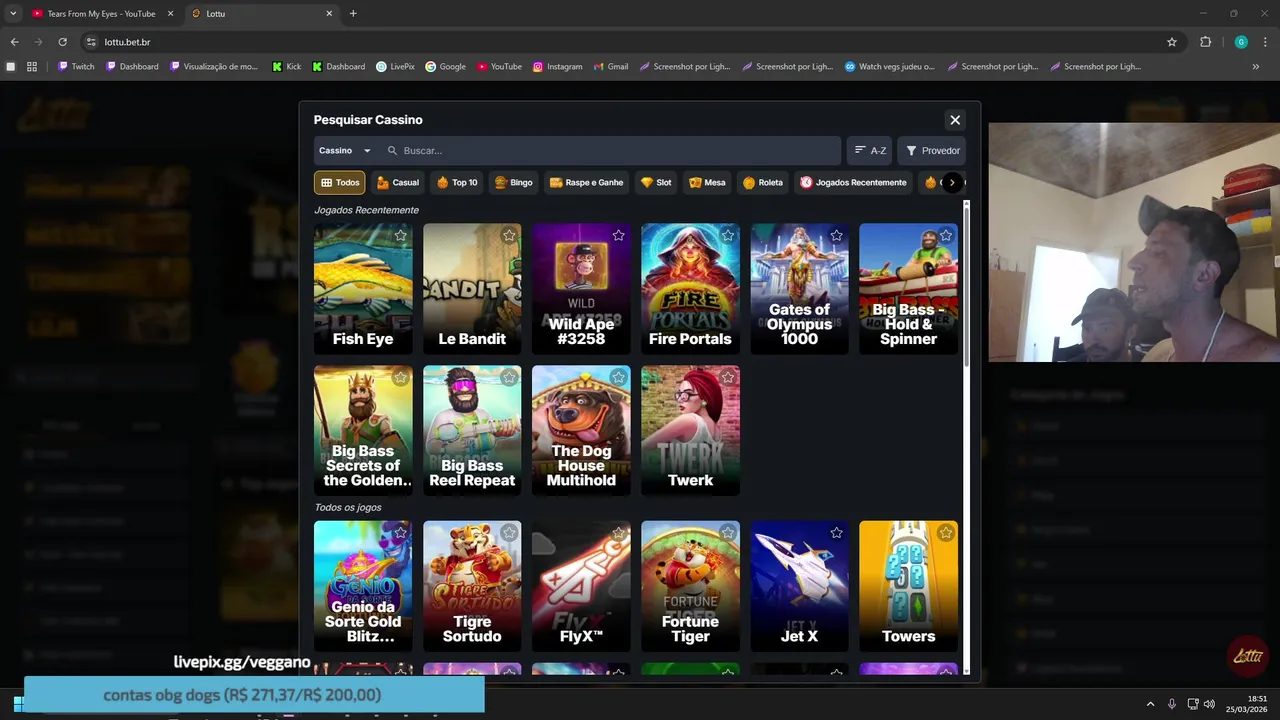Open the Twitch bookmark
Image resolution: width=1280 pixels, height=720 pixels.
click(x=76, y=67)
